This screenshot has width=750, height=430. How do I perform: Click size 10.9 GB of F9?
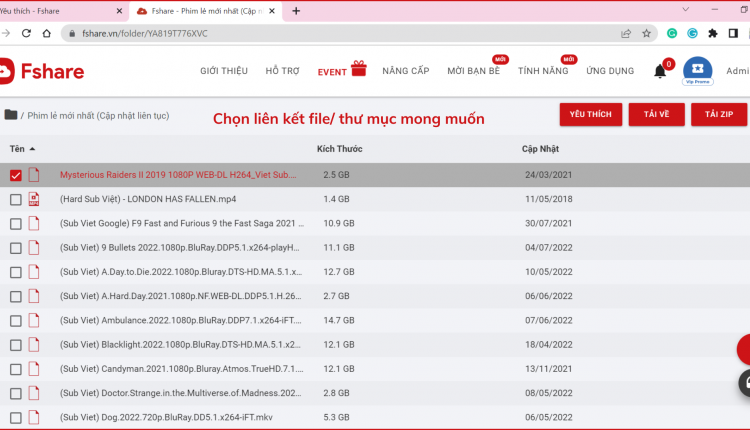click(339, 223)
